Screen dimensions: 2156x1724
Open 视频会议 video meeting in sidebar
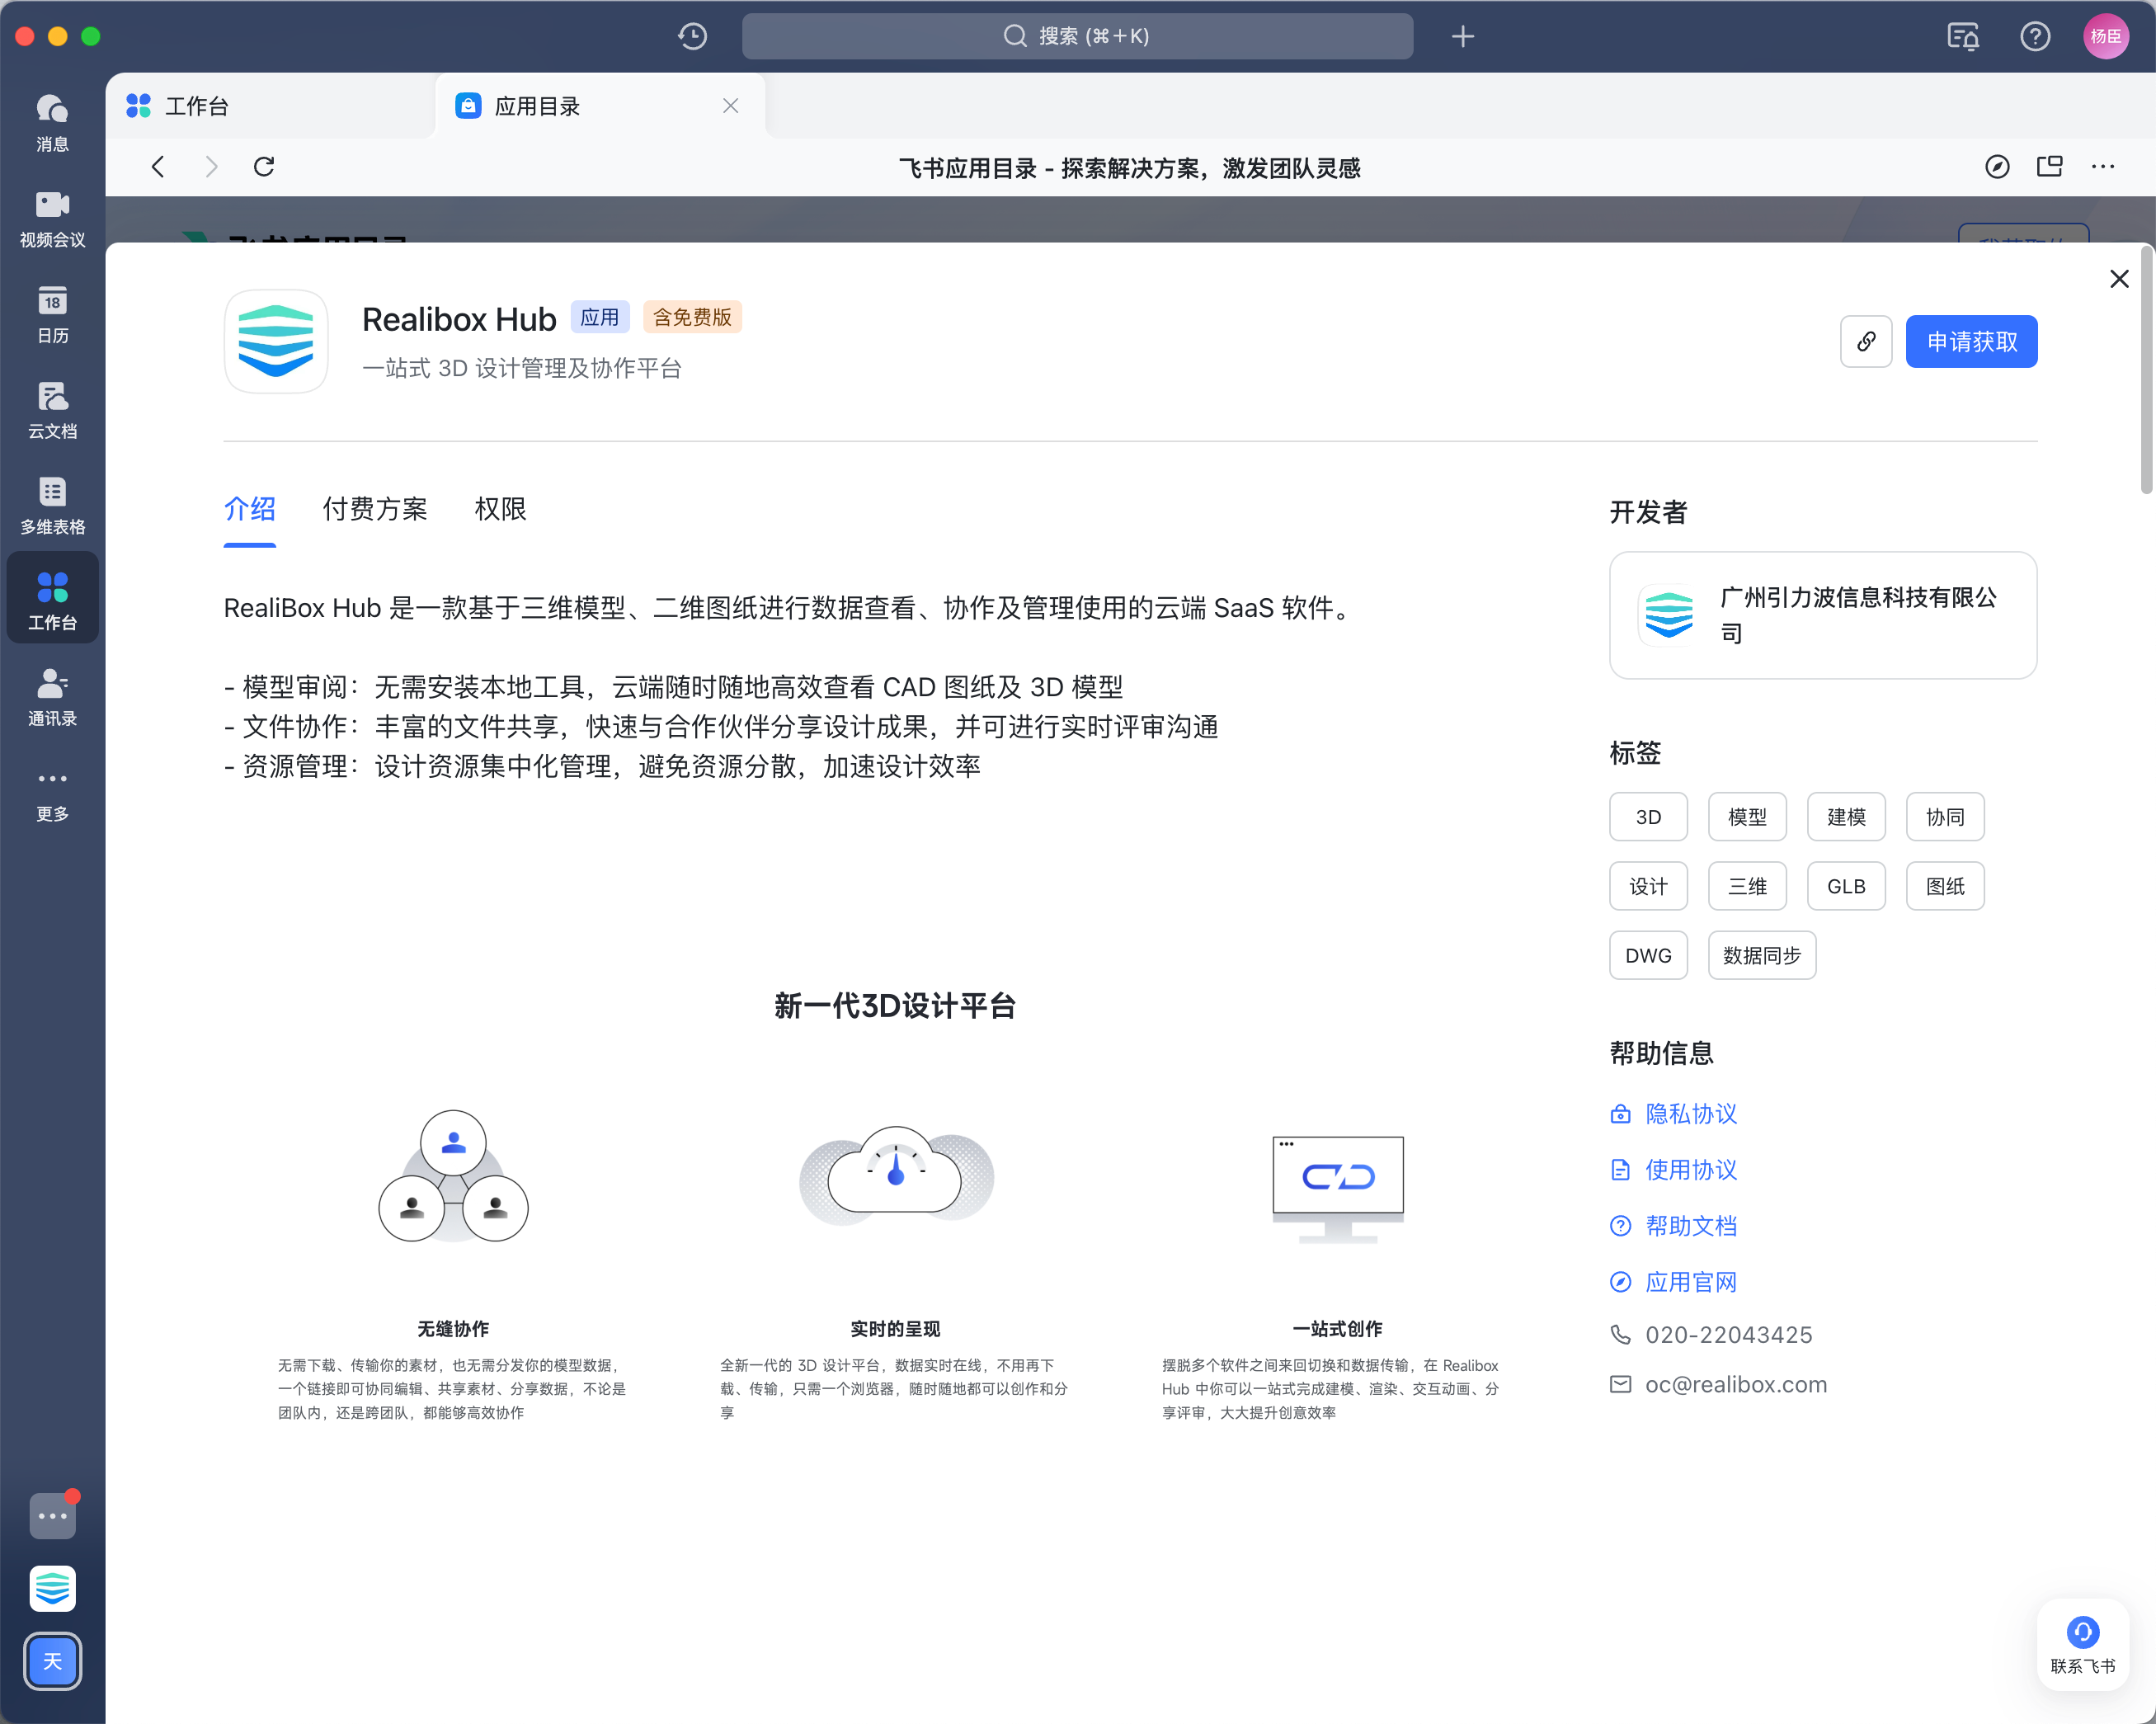[52, 218]
